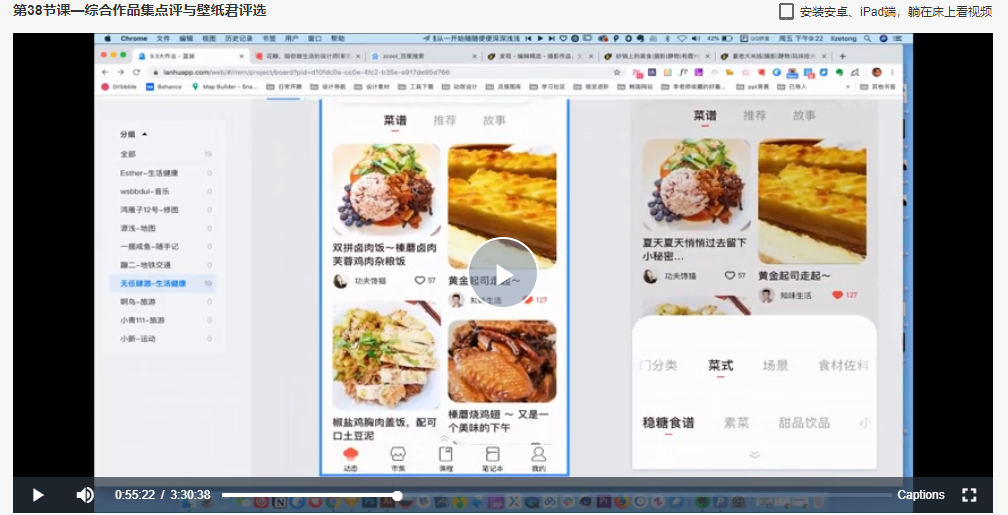Click the large center play overlay button

(503, 272)
